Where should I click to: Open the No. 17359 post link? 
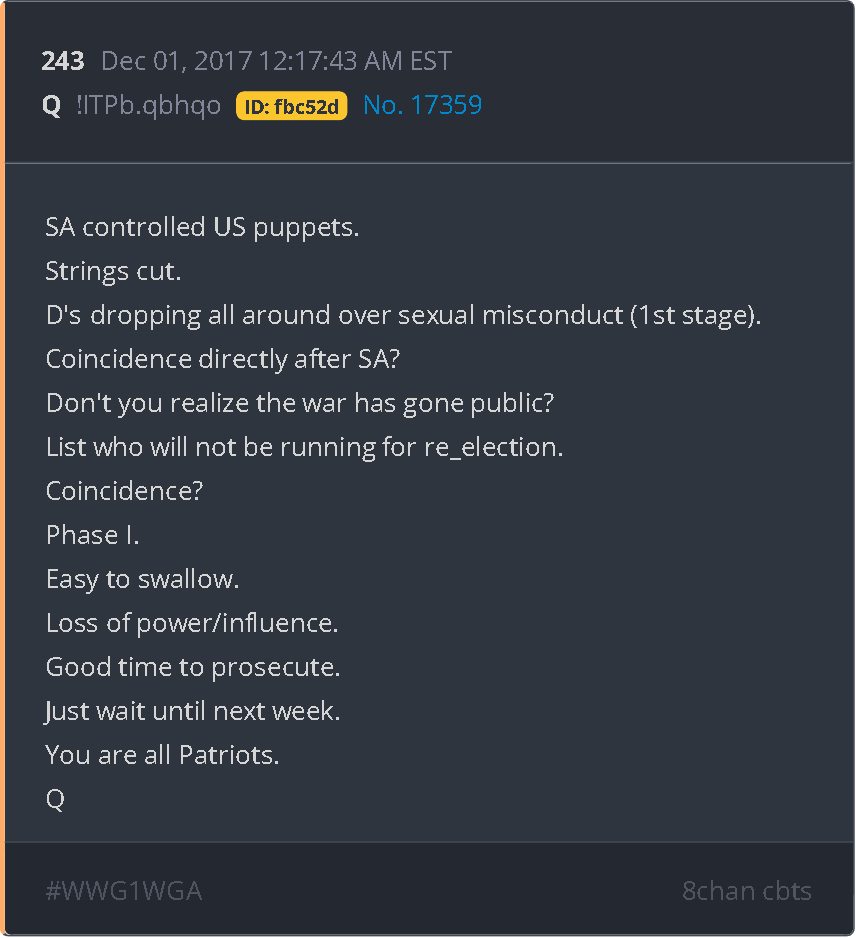[422, 105]
